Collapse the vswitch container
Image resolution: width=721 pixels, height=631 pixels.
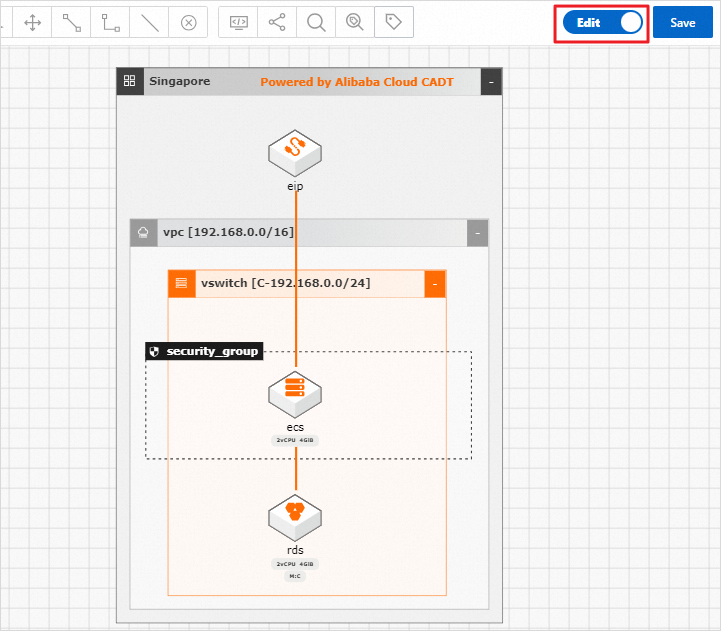coord(435,284)
